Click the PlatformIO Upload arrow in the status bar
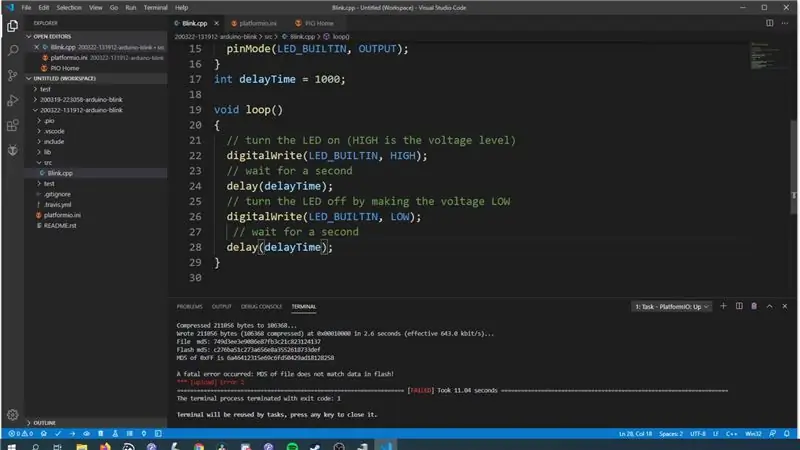800x450 pixels. click(72, 434)
